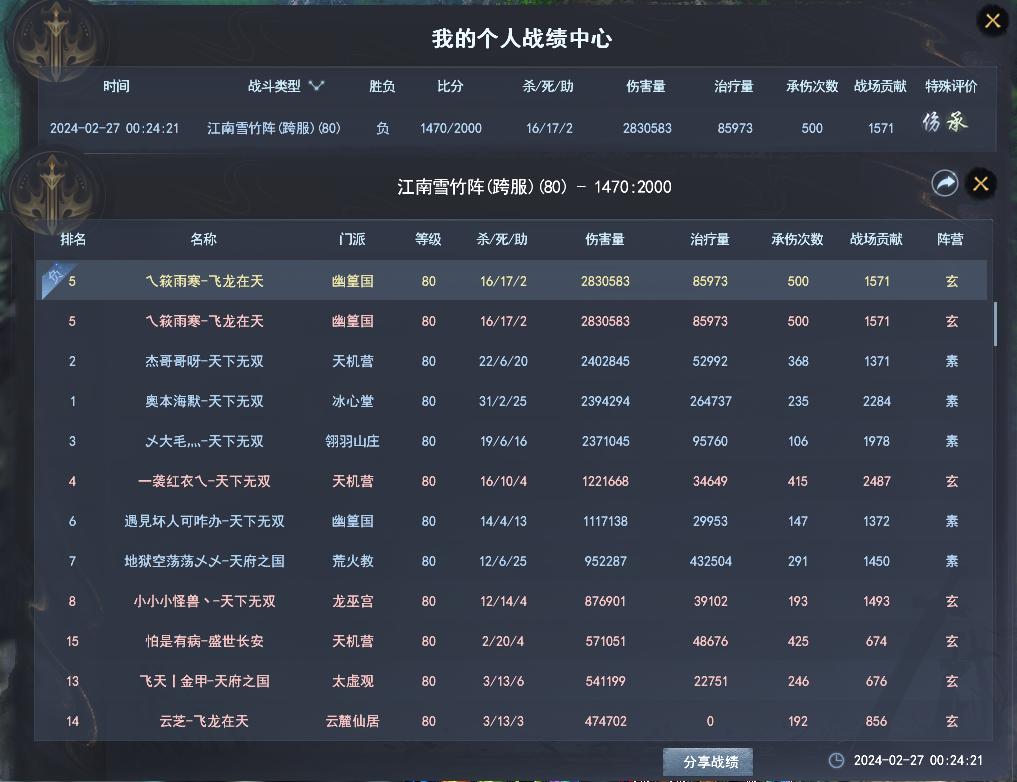This screenshot has width=1017, height=782.
Task: Click the share arrow icon beside battle title
Action: coord(945,183)
